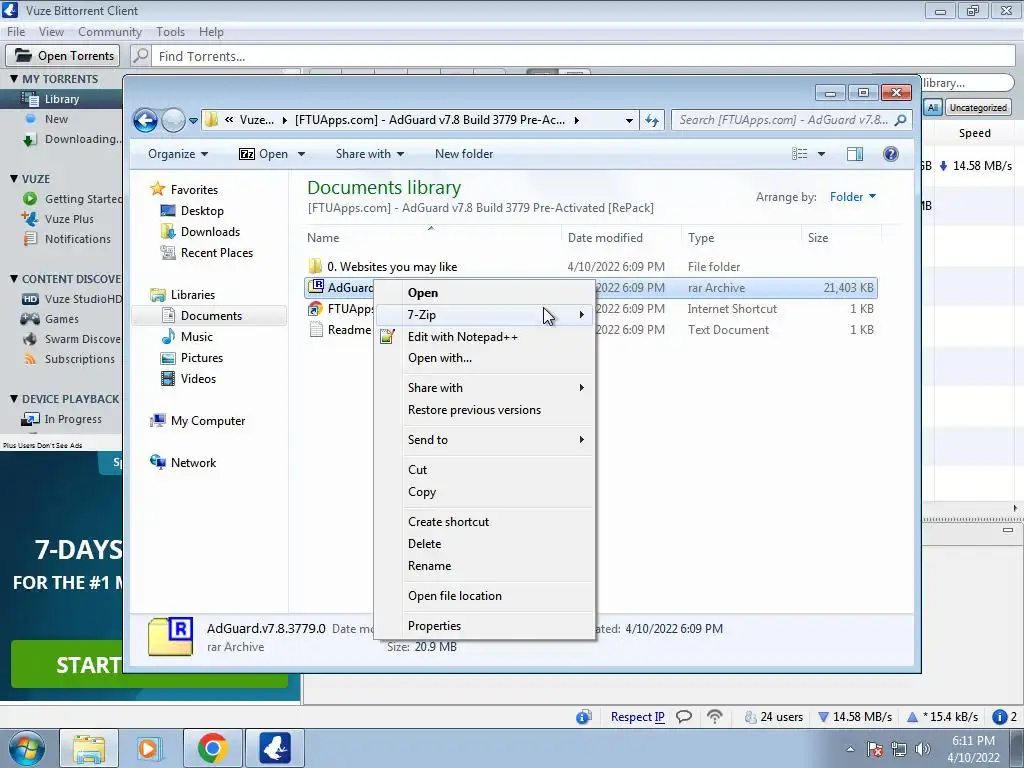Click the refresh icon beside address bar
This screenshot has height=768, width=1024.
[652, 120]
